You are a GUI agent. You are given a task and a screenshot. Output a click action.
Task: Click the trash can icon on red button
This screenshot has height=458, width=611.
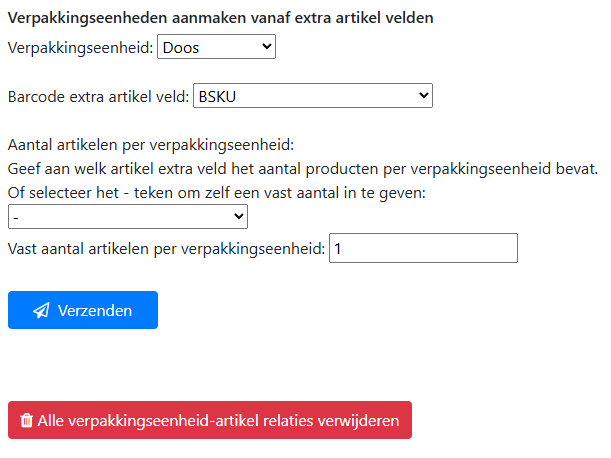(x=27, y=421)
